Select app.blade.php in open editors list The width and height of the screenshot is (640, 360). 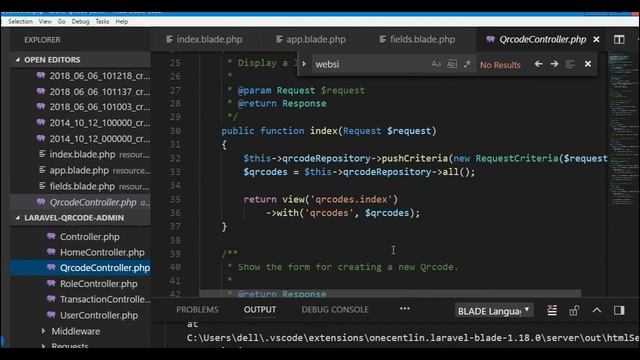coord(80,171)
